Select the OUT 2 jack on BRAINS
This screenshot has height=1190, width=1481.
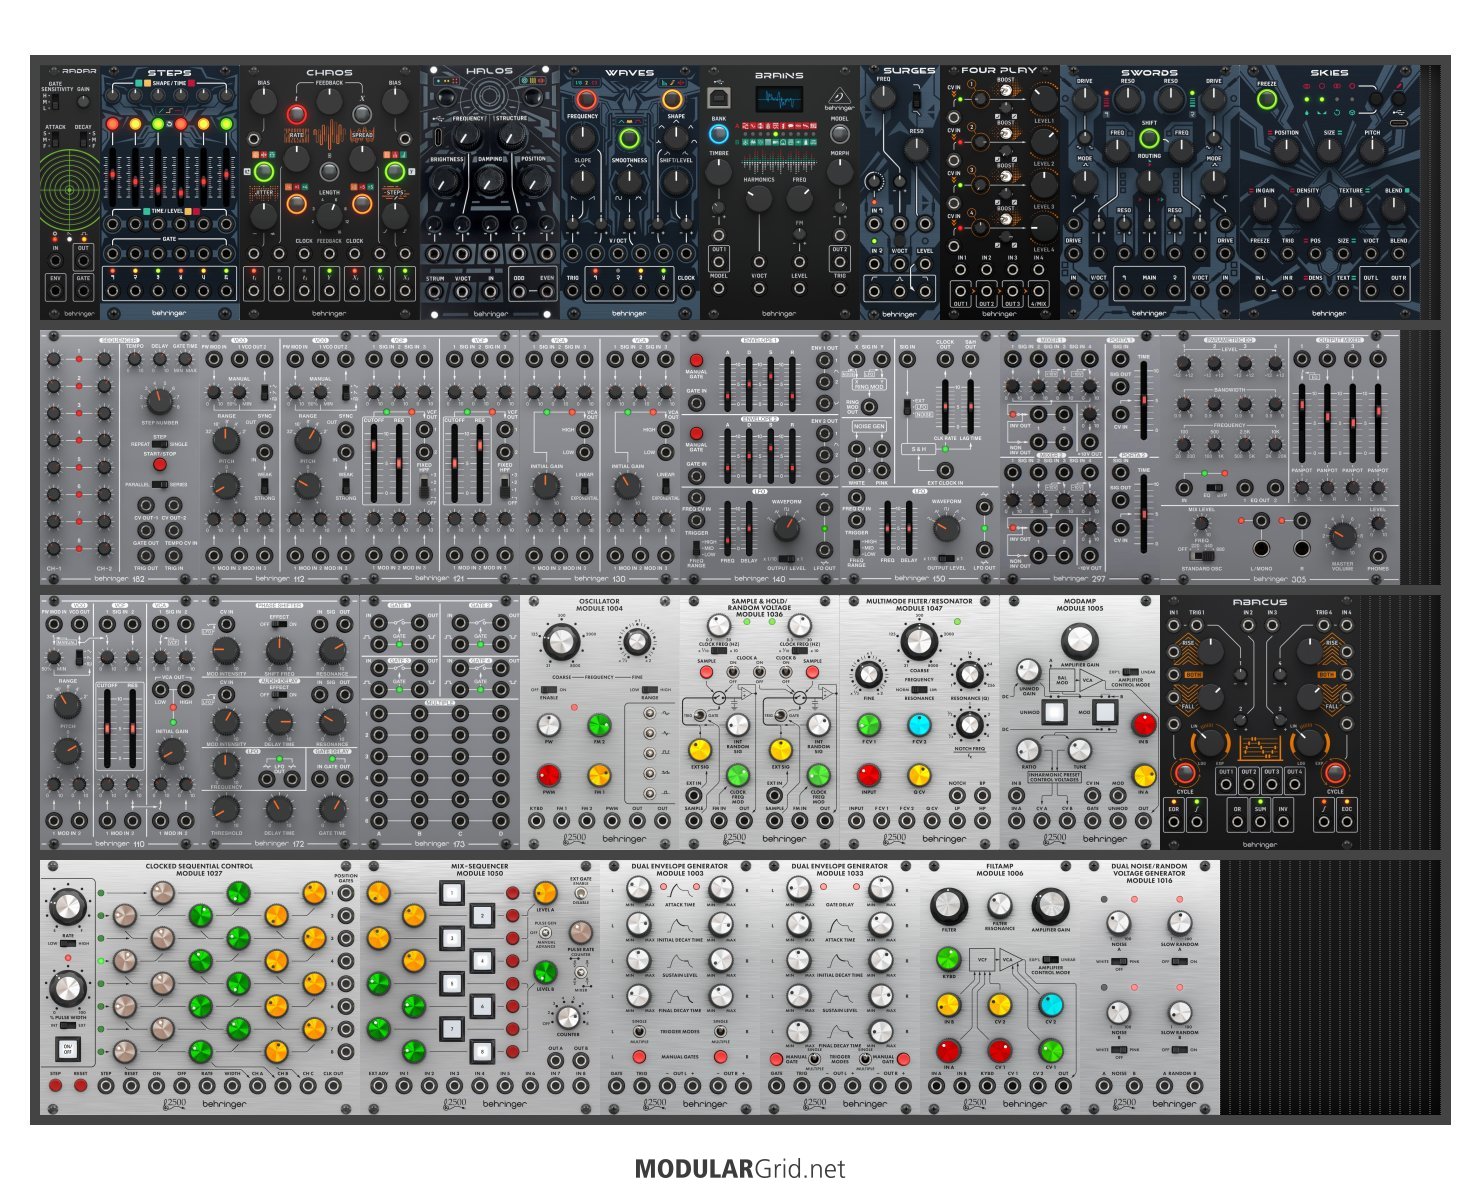839,263
